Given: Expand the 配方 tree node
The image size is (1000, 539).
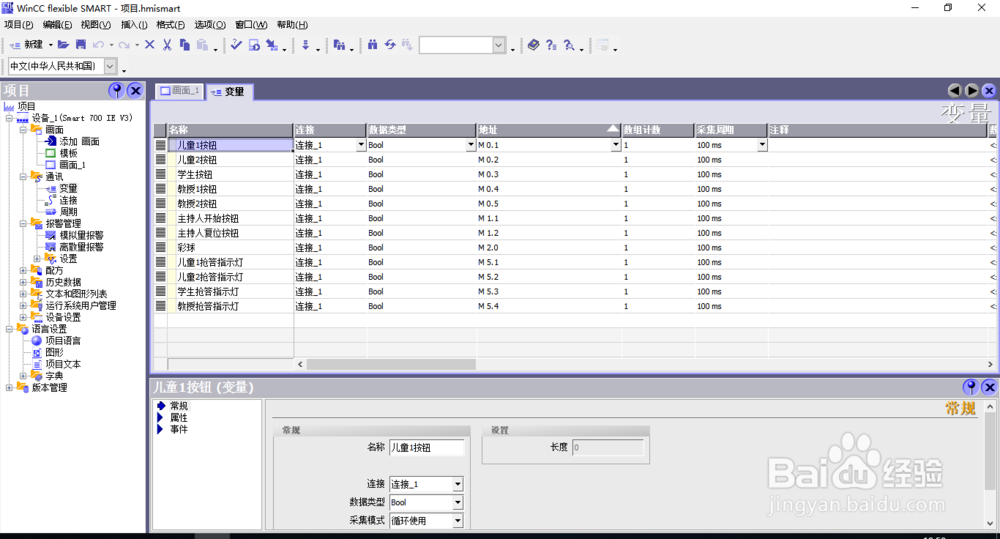Looking at the screenshot, I should (23, 270).
